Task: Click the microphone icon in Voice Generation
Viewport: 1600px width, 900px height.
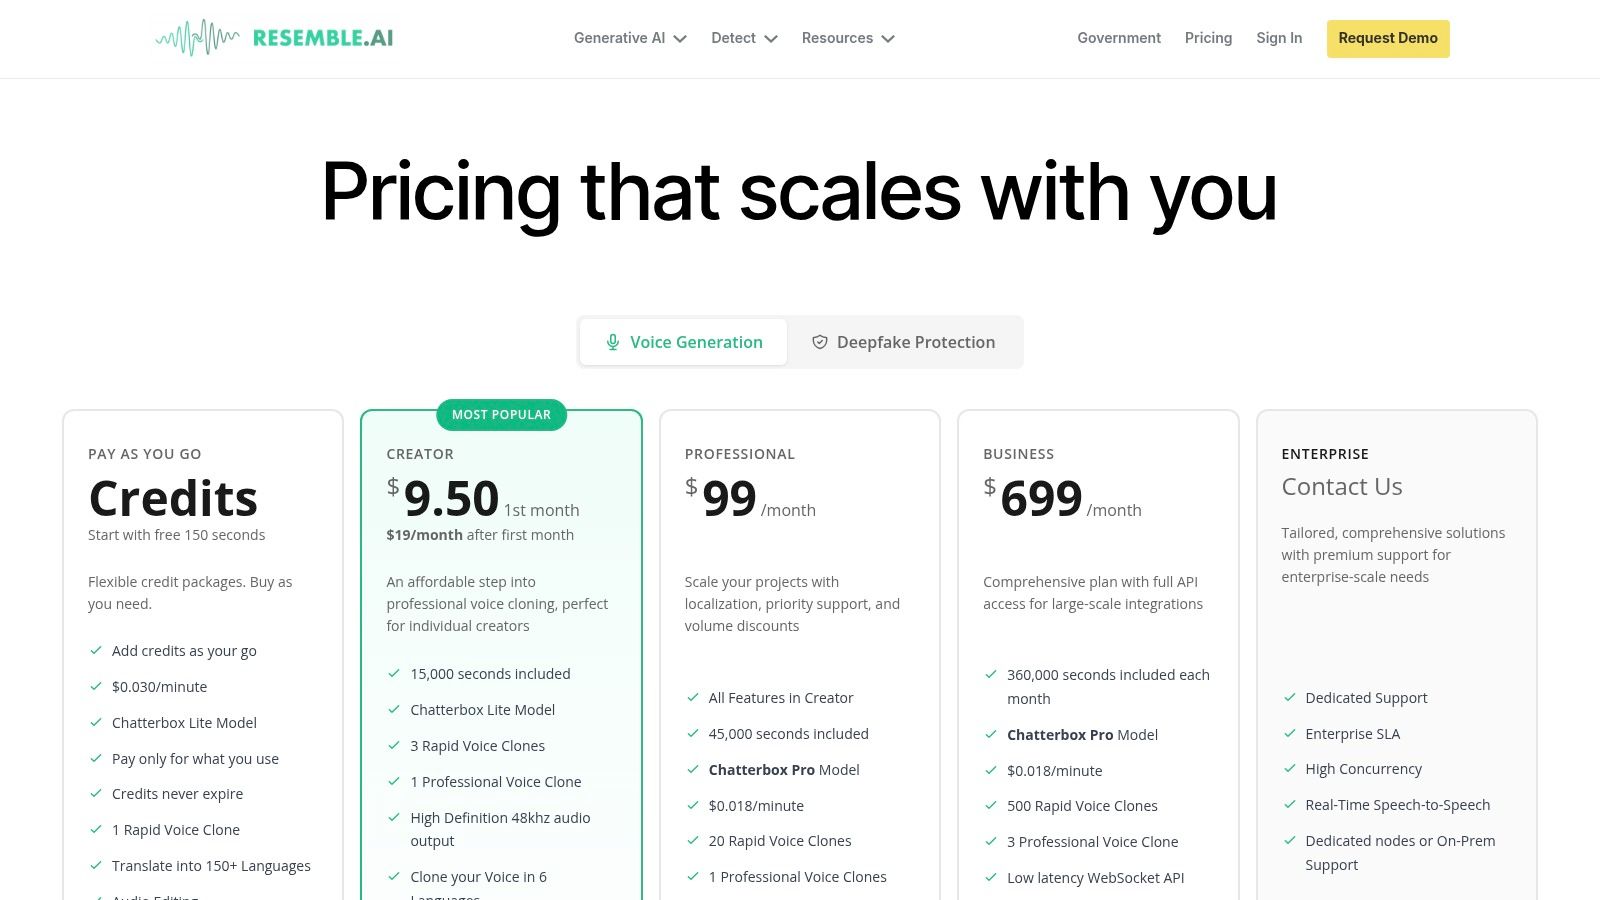Action: 613,342
